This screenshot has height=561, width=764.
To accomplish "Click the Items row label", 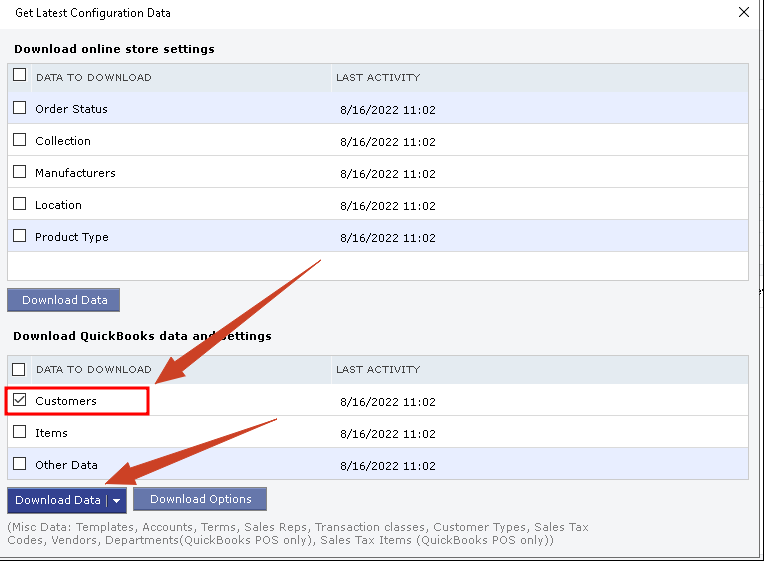I will 51,433.
